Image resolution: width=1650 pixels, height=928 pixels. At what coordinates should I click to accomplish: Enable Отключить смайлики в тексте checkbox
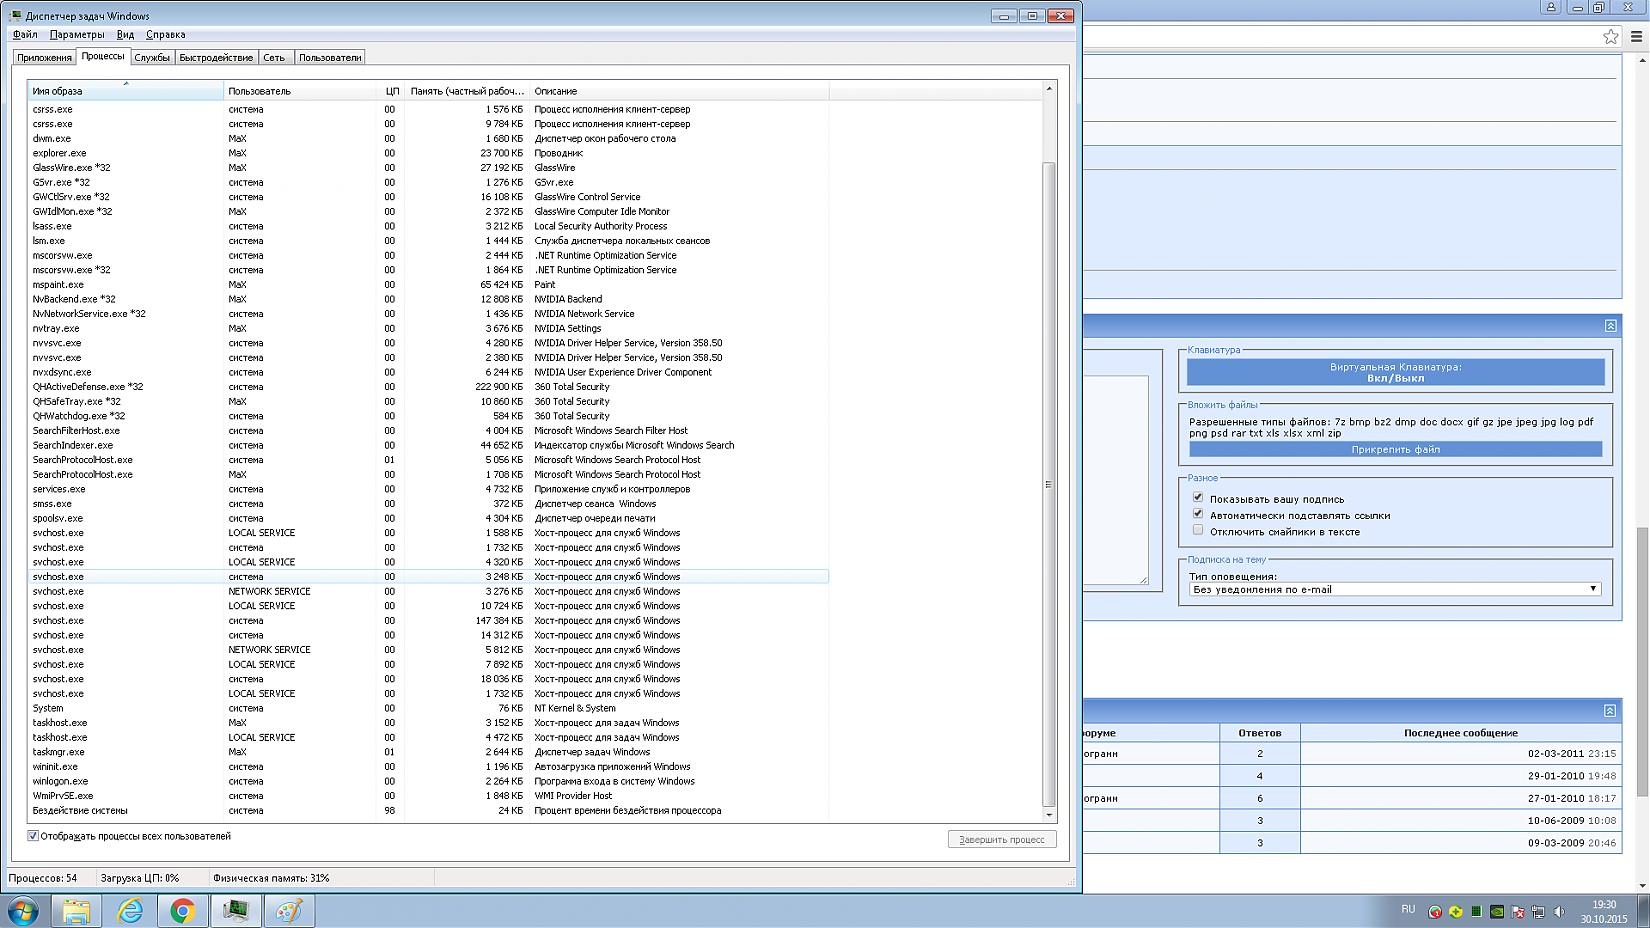coord(1198,531)
